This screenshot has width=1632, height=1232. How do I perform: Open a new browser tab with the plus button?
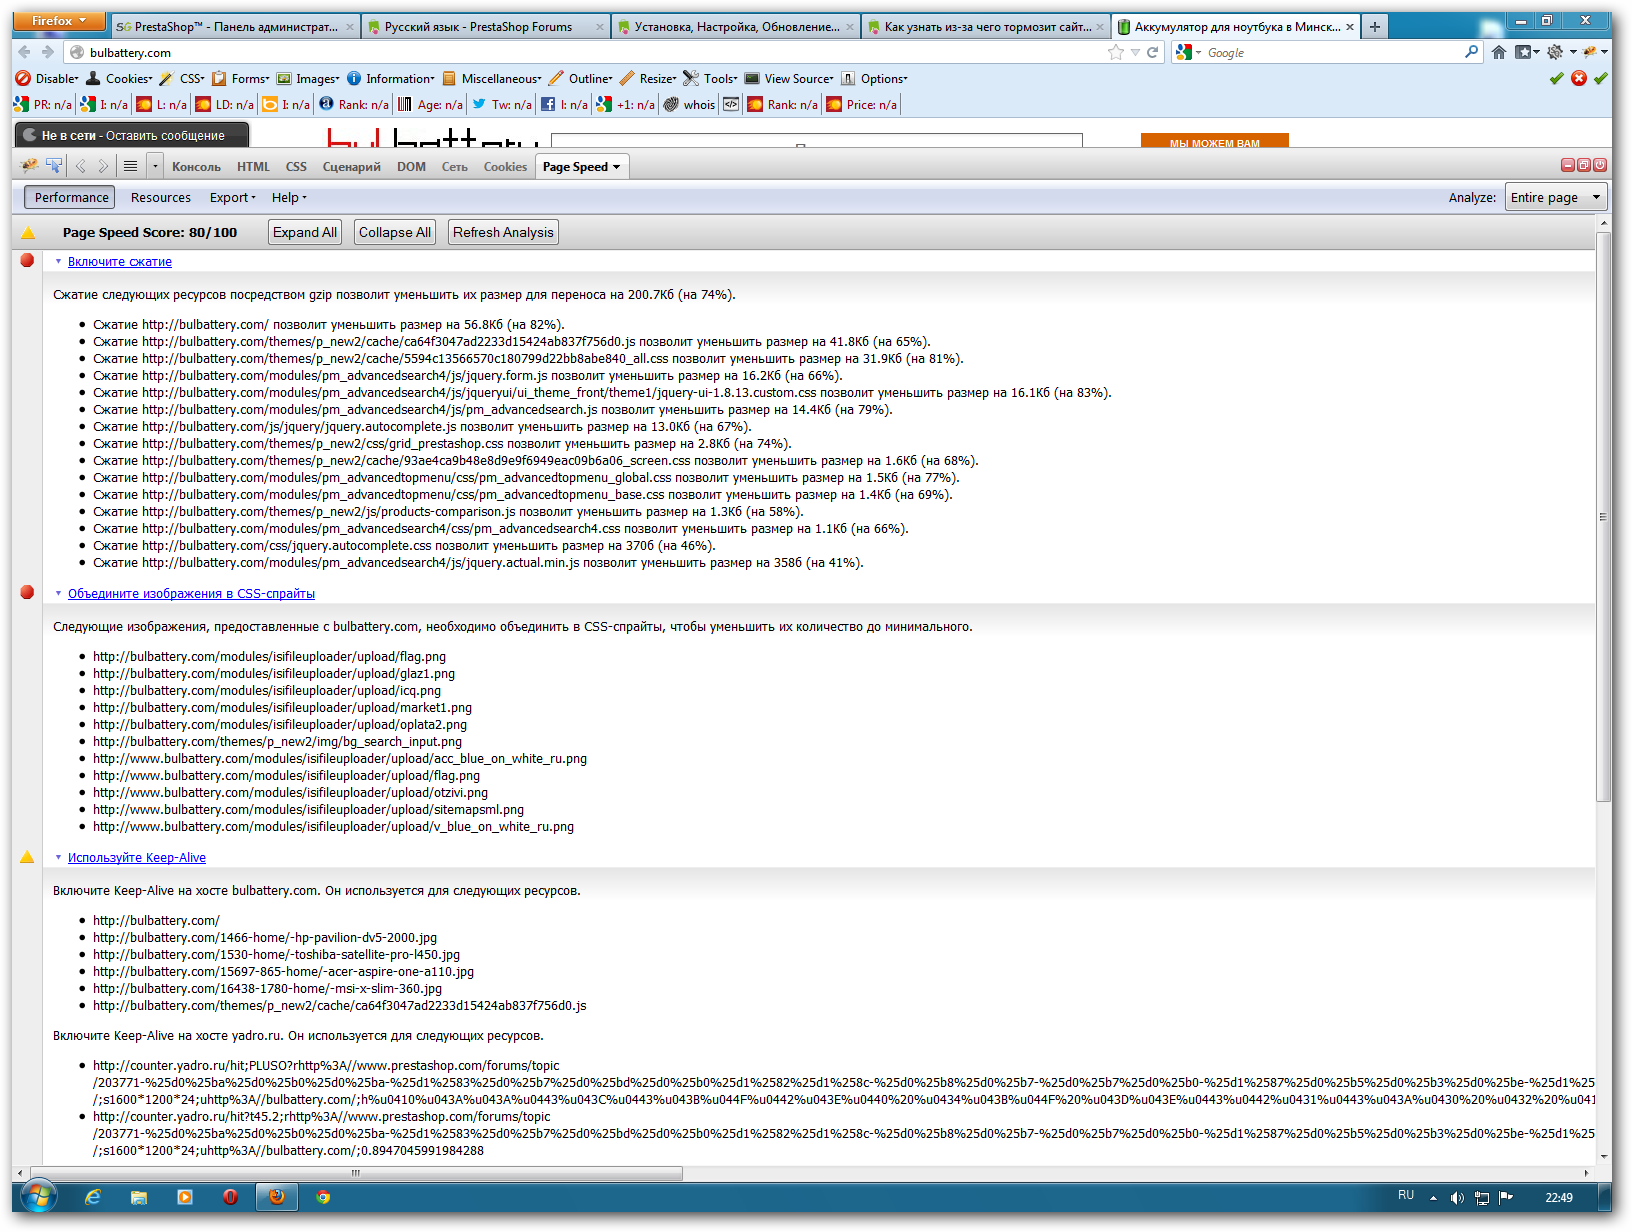[1375, 27]
